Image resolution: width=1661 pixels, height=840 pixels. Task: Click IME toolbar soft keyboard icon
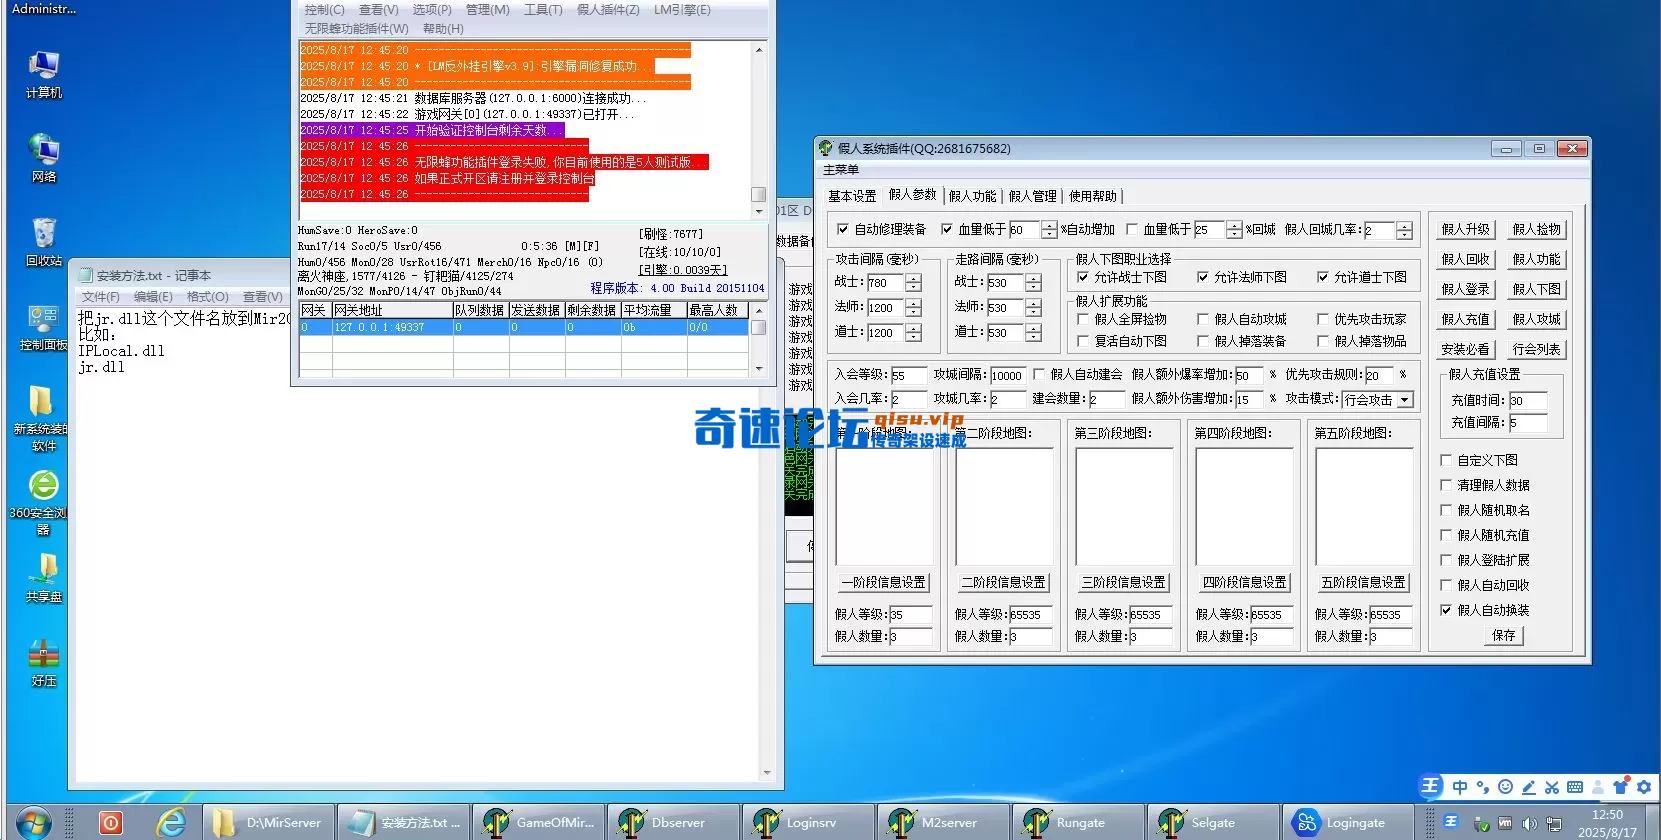[x=1575, y=787]
